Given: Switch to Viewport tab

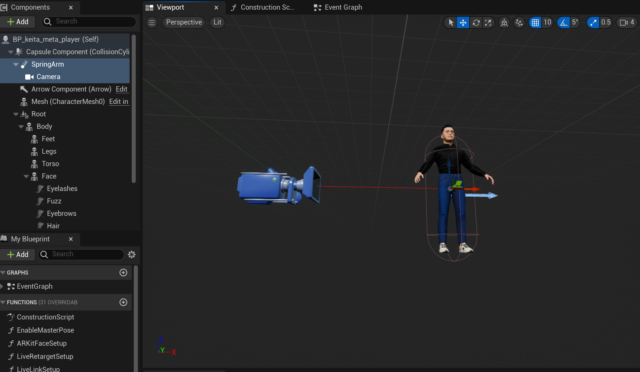Looking at the screenshot, I should click(x=170, y=7).
